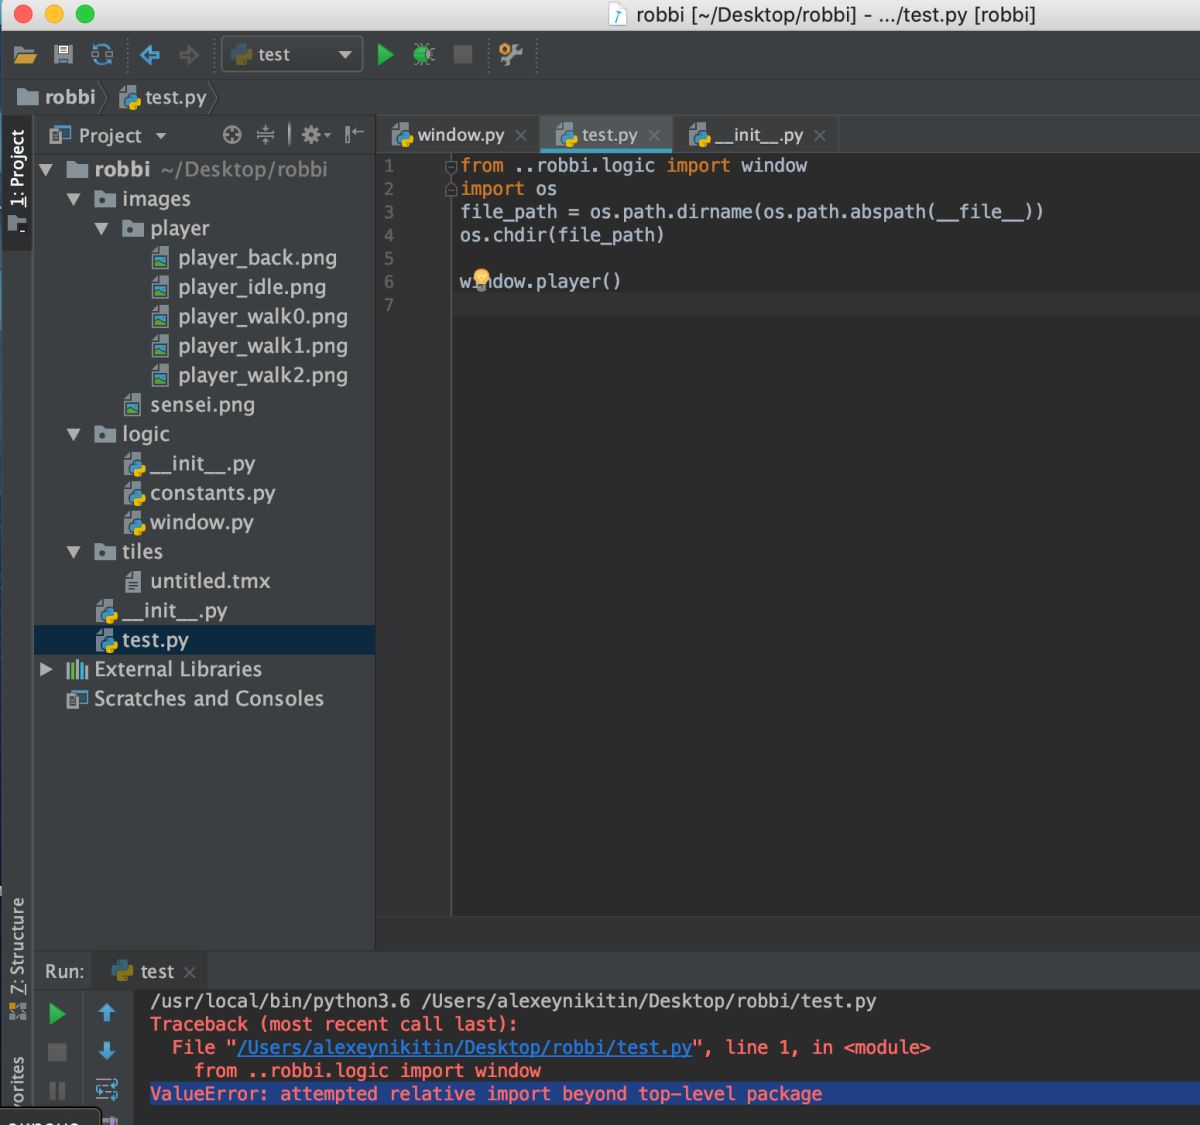This screenshot has height=1125, width=1200.
Task: Click the Collapse All icon in Project panel
Action: (x=265, y=135)
